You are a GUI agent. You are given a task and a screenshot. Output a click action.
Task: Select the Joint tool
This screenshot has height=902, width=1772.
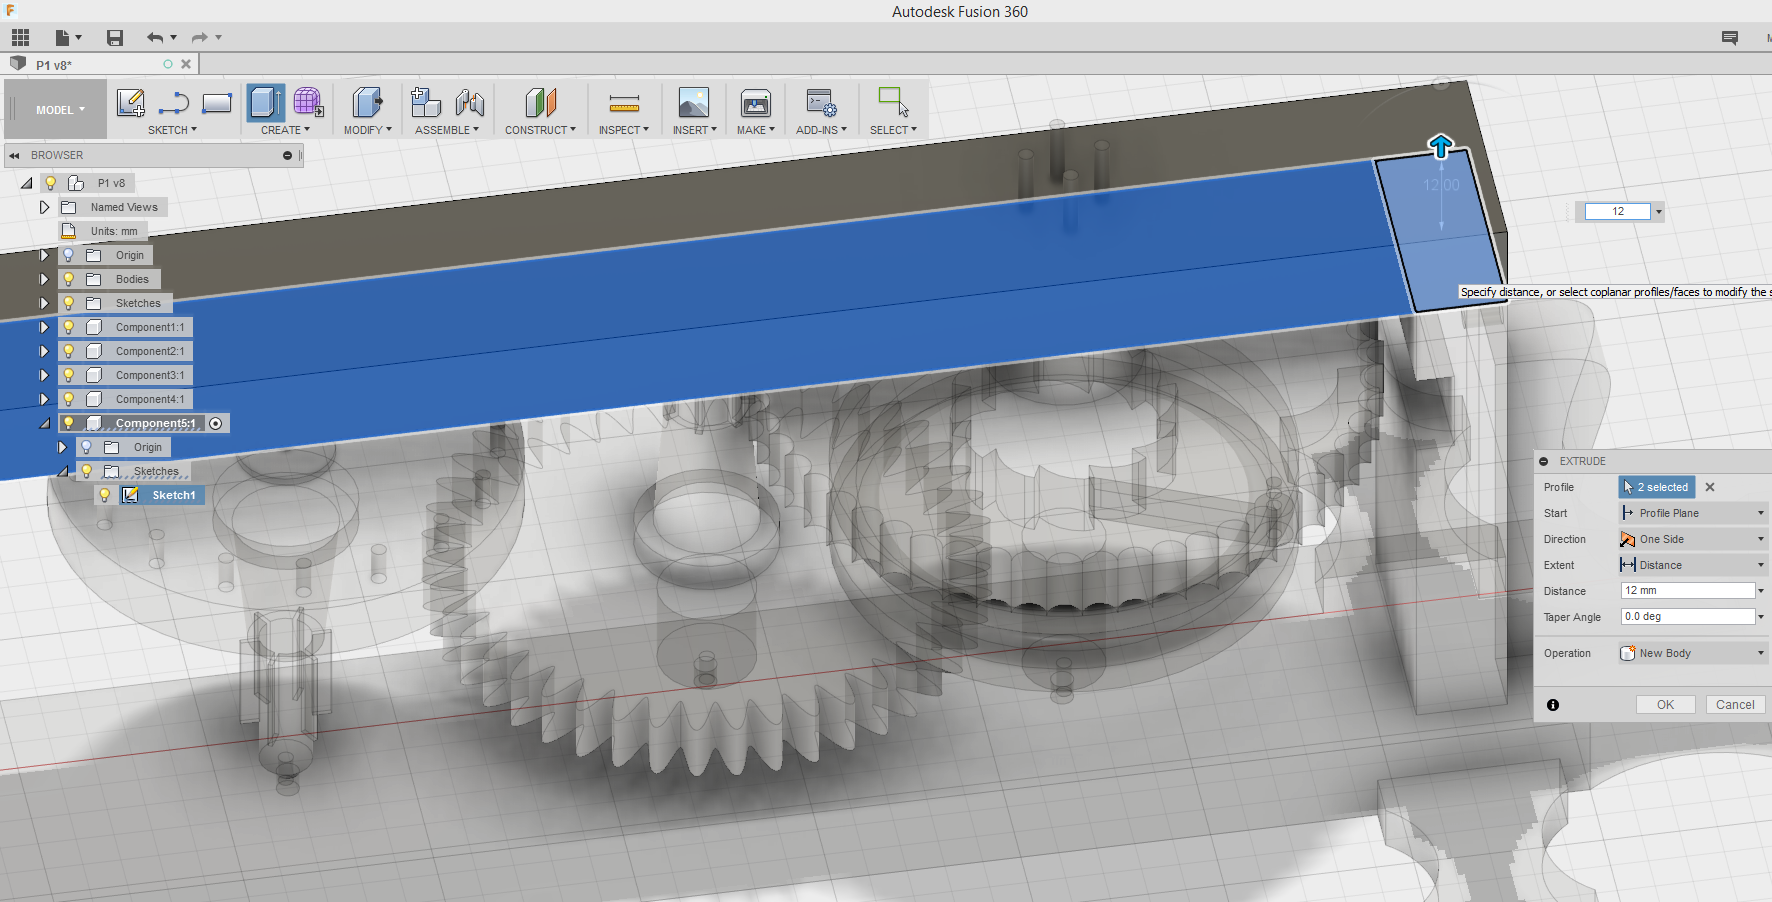pyautogui.click(x=470, y=102)
